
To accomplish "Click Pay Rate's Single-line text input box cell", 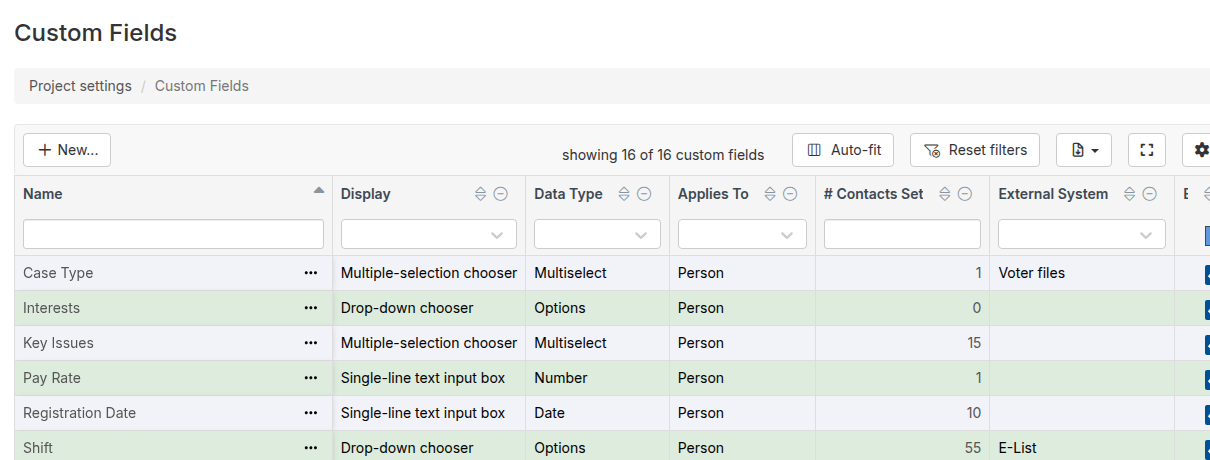I will (429, 378).
